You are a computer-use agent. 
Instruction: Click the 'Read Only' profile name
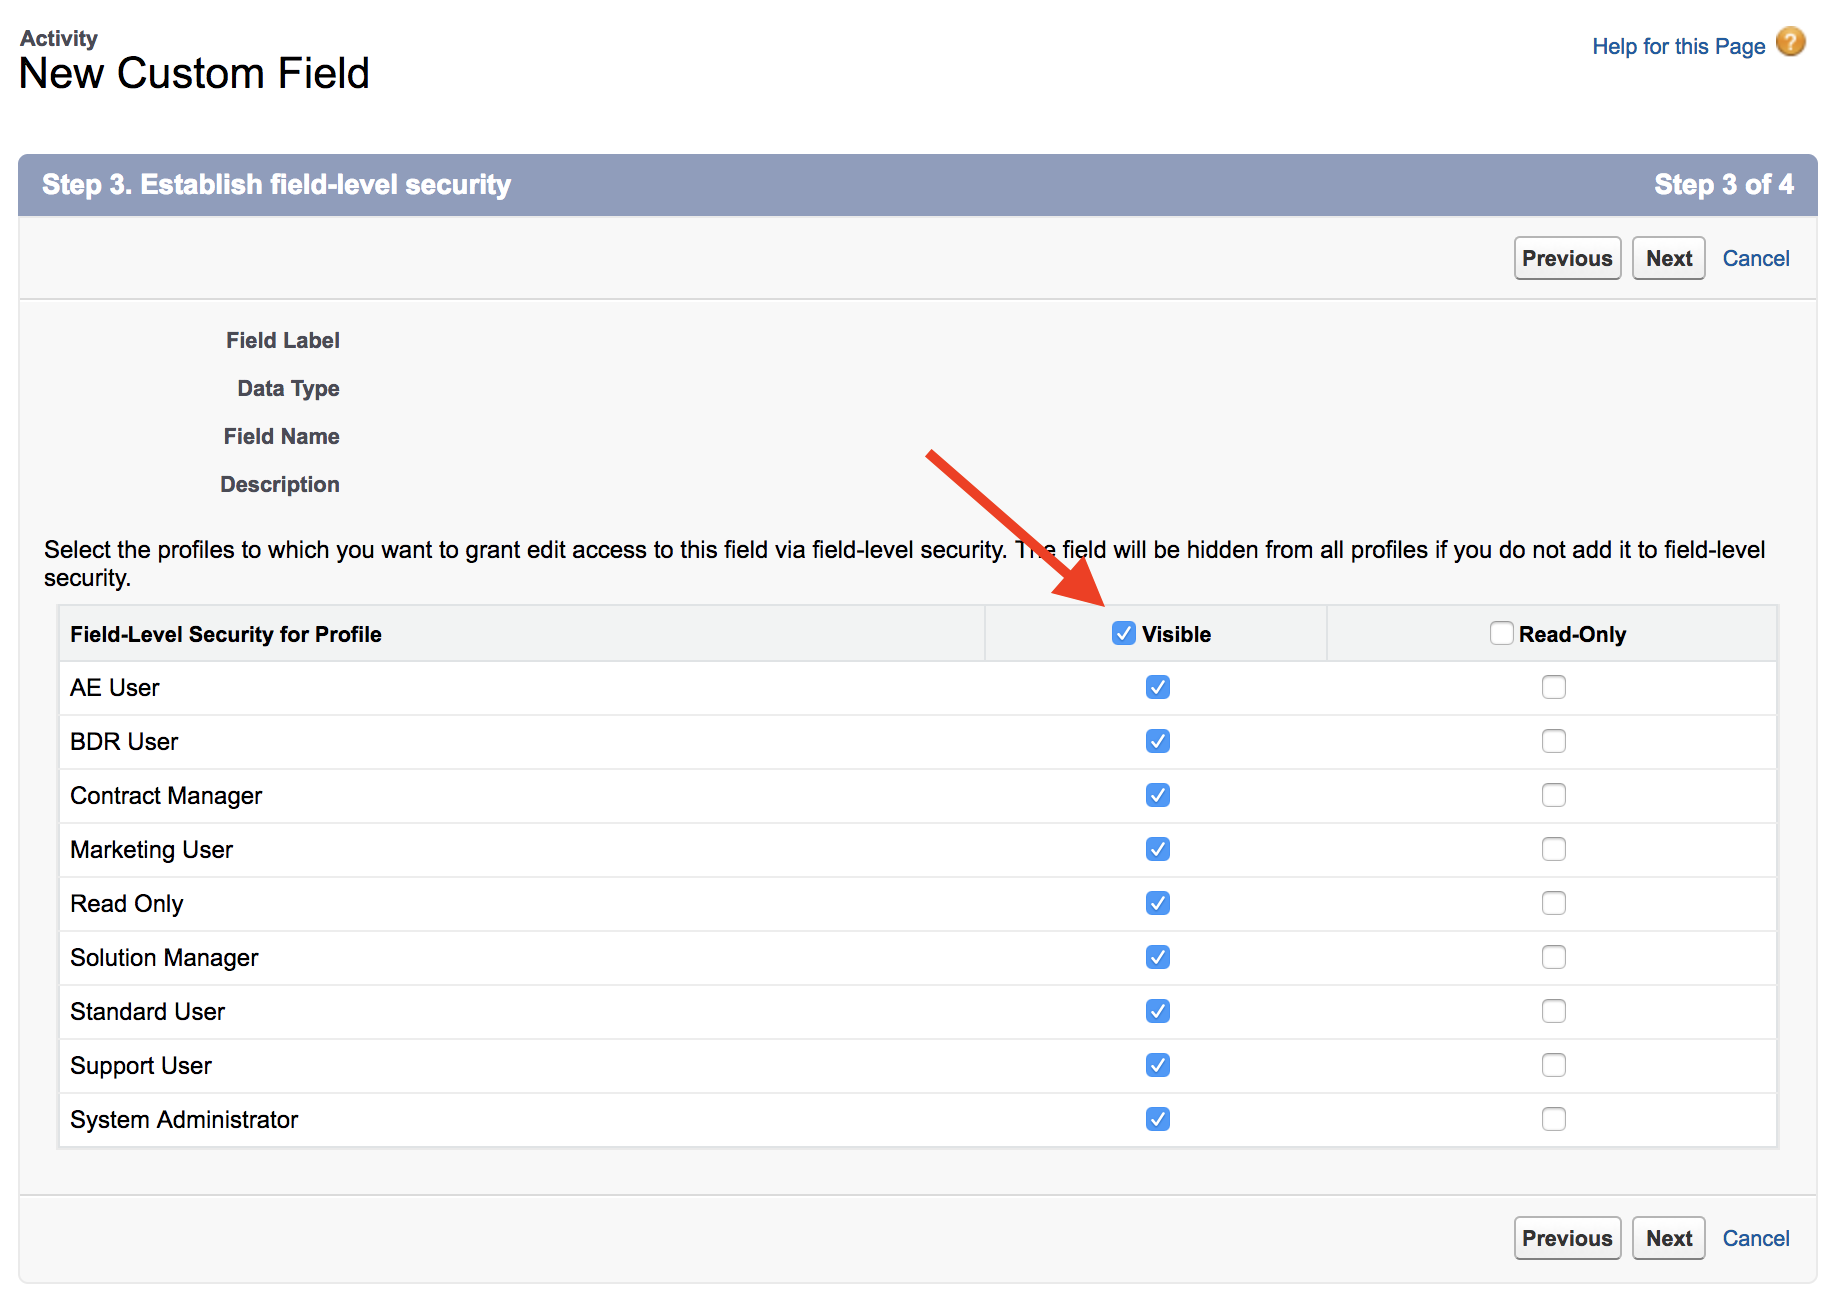point(127,904)
